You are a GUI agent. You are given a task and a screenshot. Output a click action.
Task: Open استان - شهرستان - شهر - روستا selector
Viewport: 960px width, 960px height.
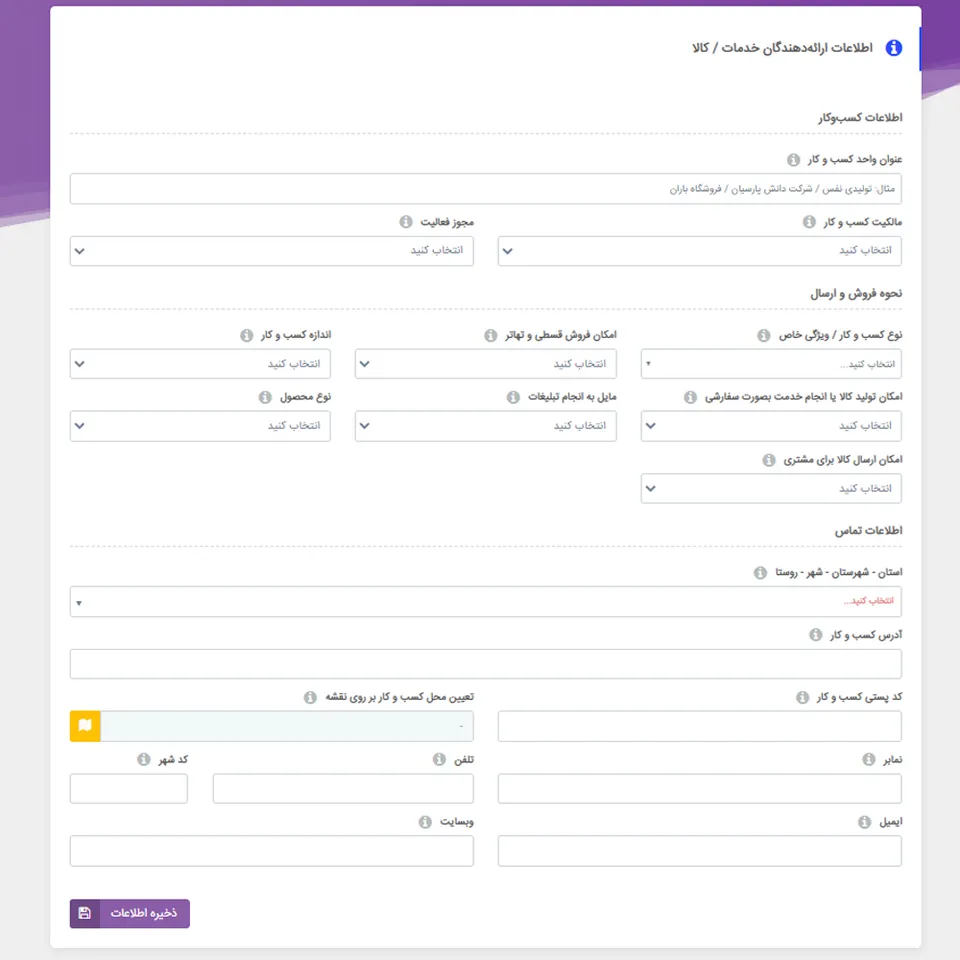(x=486, y=601)
